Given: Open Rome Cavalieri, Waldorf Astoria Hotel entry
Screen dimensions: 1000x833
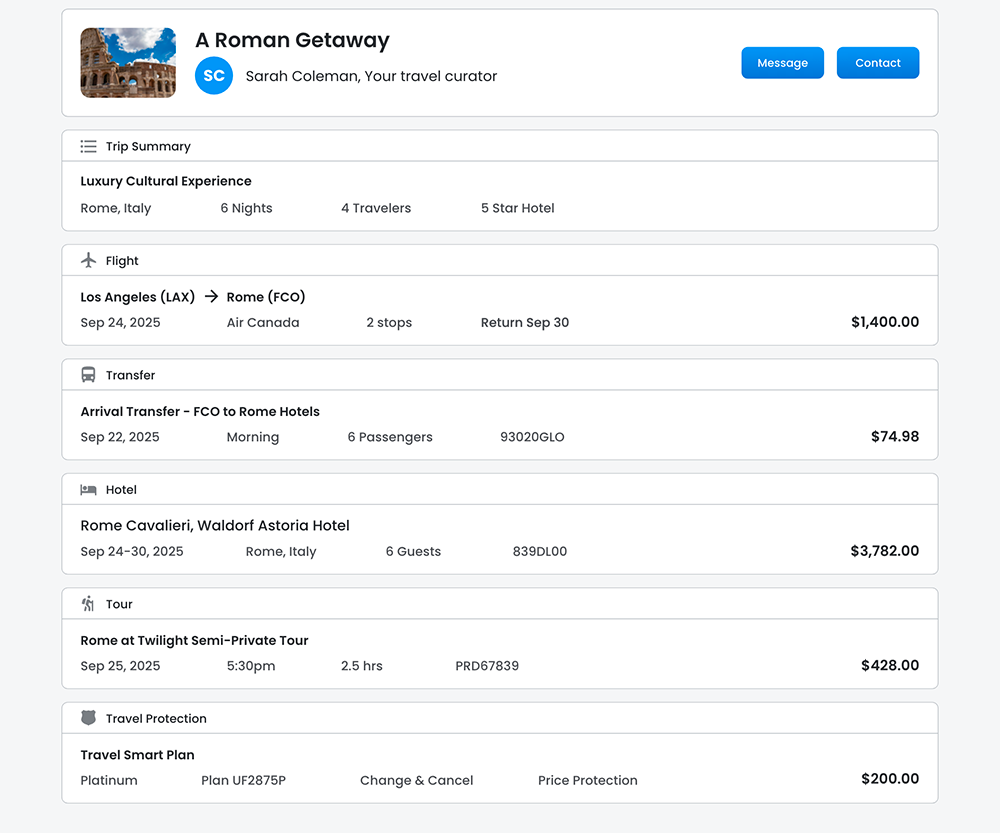Looking at the screenshot, I should pyautogui.click(x=215, y=525).
